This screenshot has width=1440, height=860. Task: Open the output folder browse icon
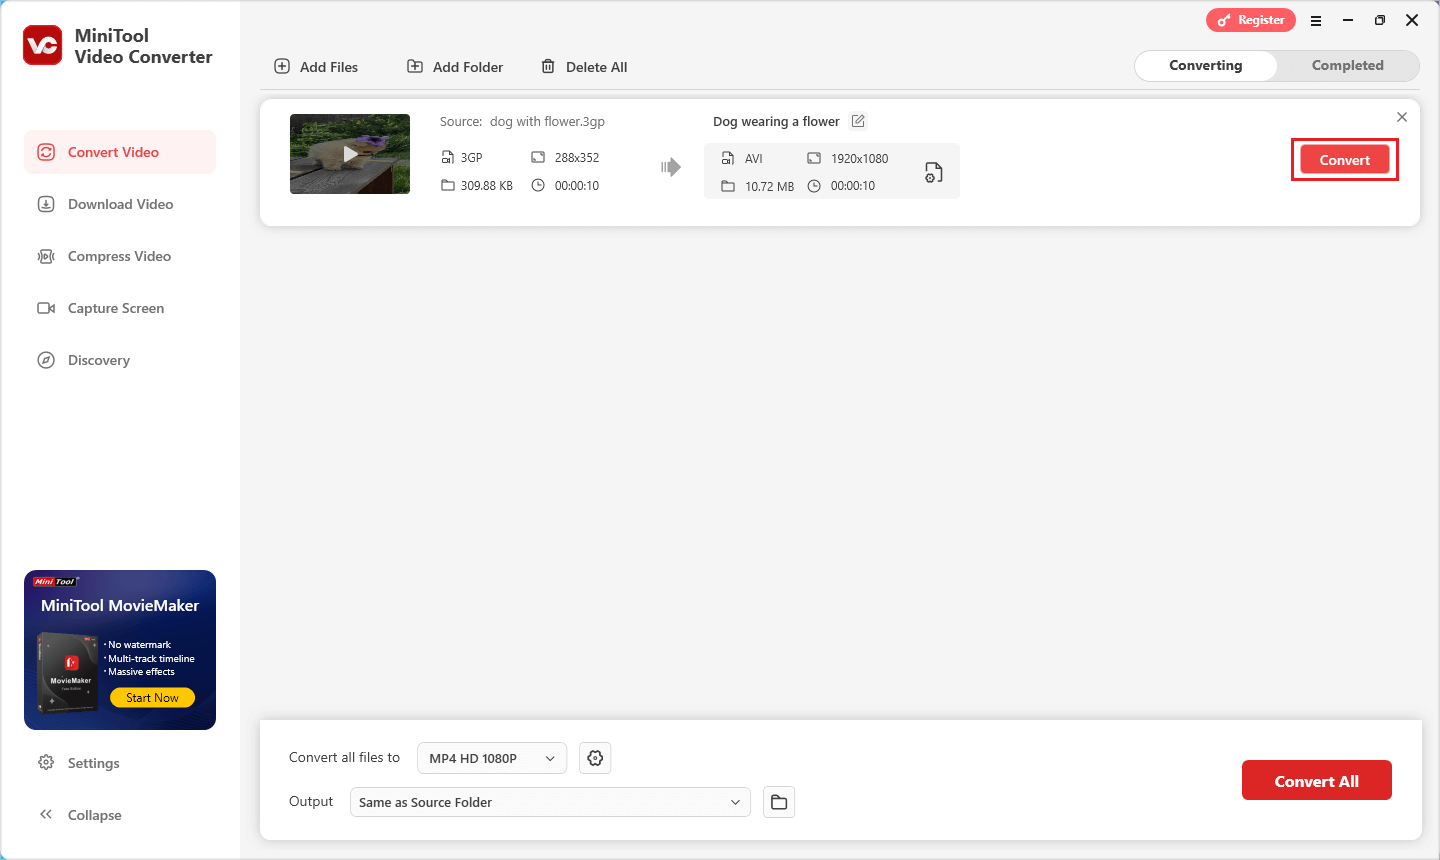pyautogui.click(x=779, y=802)
